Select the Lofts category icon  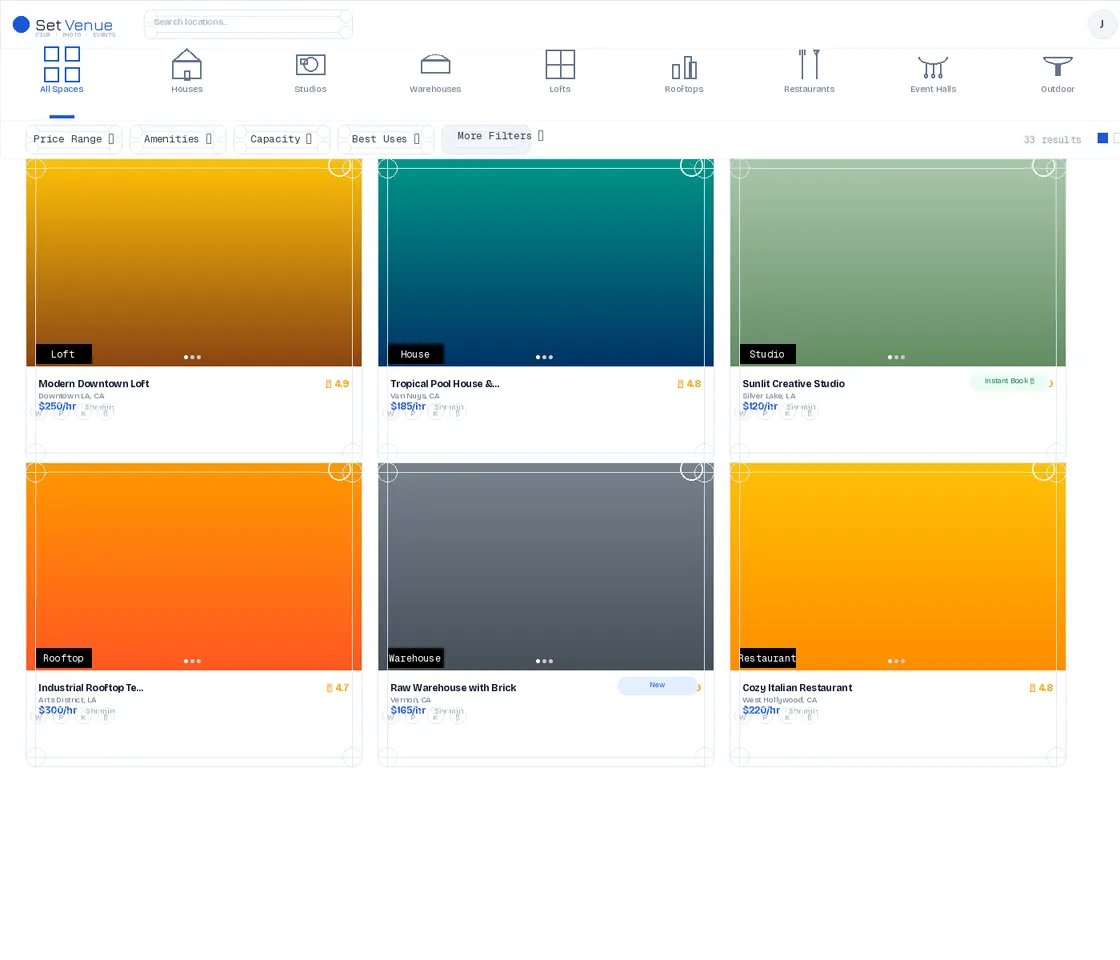point(560,64)
